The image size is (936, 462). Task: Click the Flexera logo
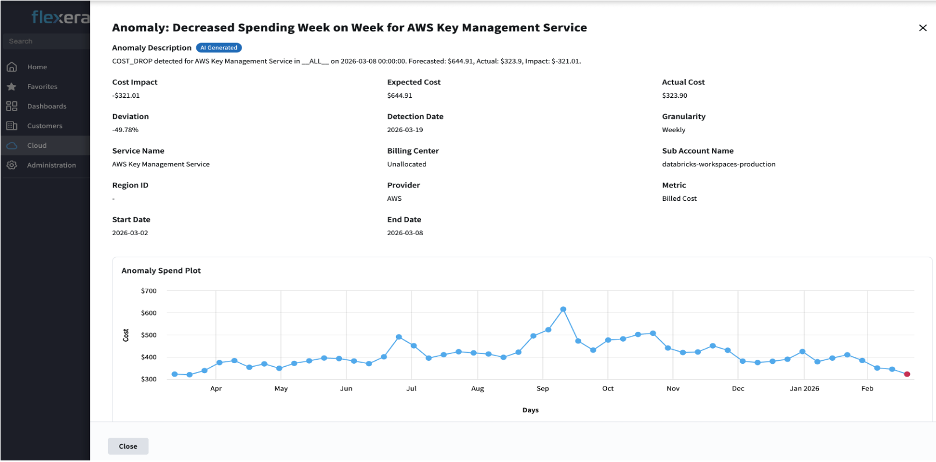pos(60,17)
